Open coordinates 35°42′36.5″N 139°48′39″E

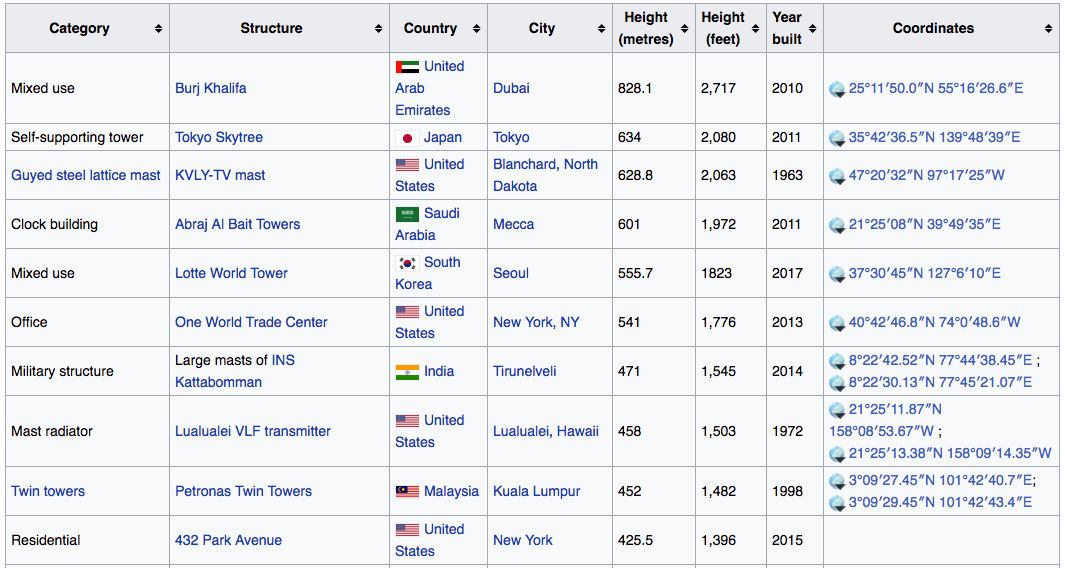[935, 137]
